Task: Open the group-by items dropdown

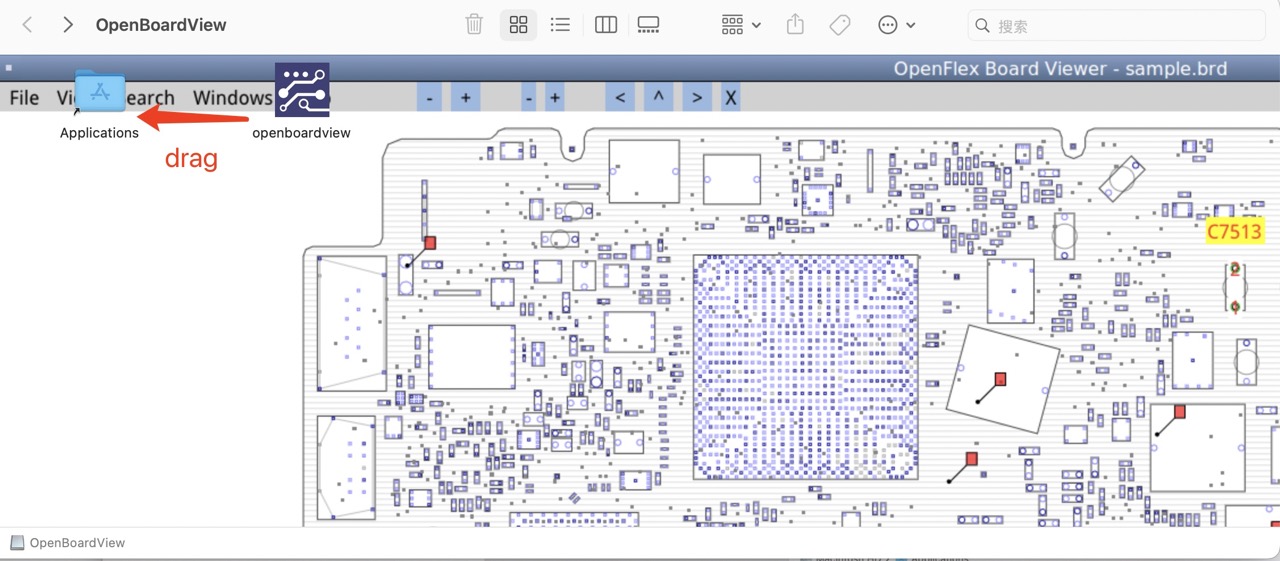Action: coord(741,25)
